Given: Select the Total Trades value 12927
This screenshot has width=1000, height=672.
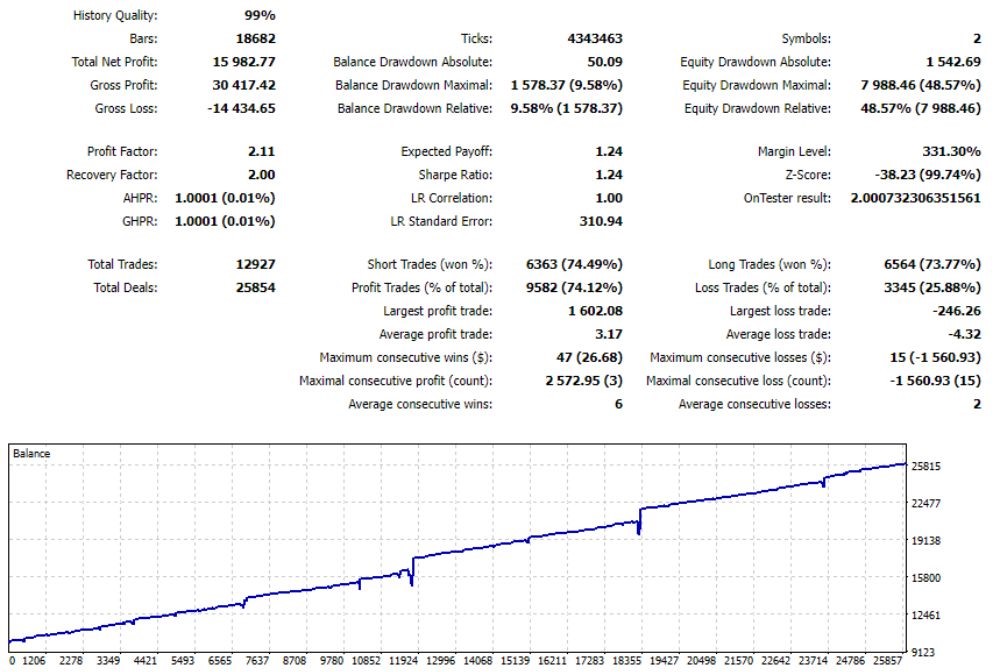Looking at the screenshot, I should pos(253,265).
